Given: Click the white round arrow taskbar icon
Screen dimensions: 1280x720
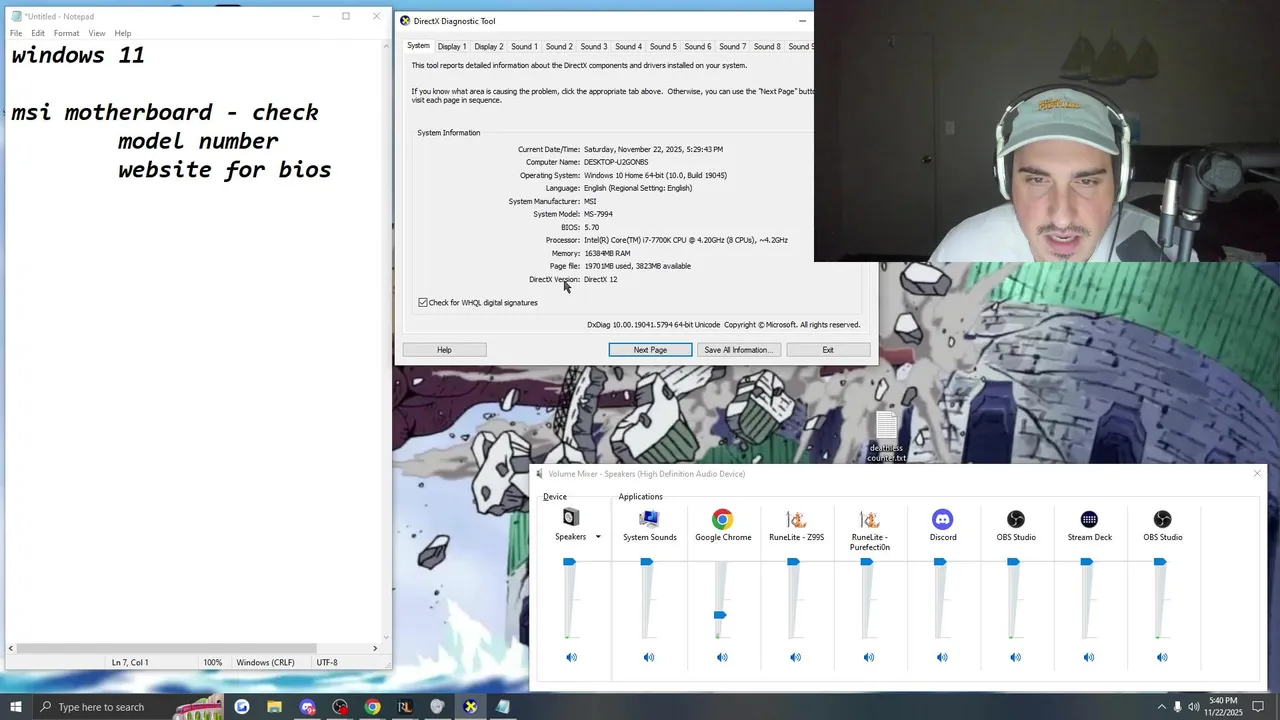Looking at the screenshot, I should pyautogui.click(x=242, y=707).
